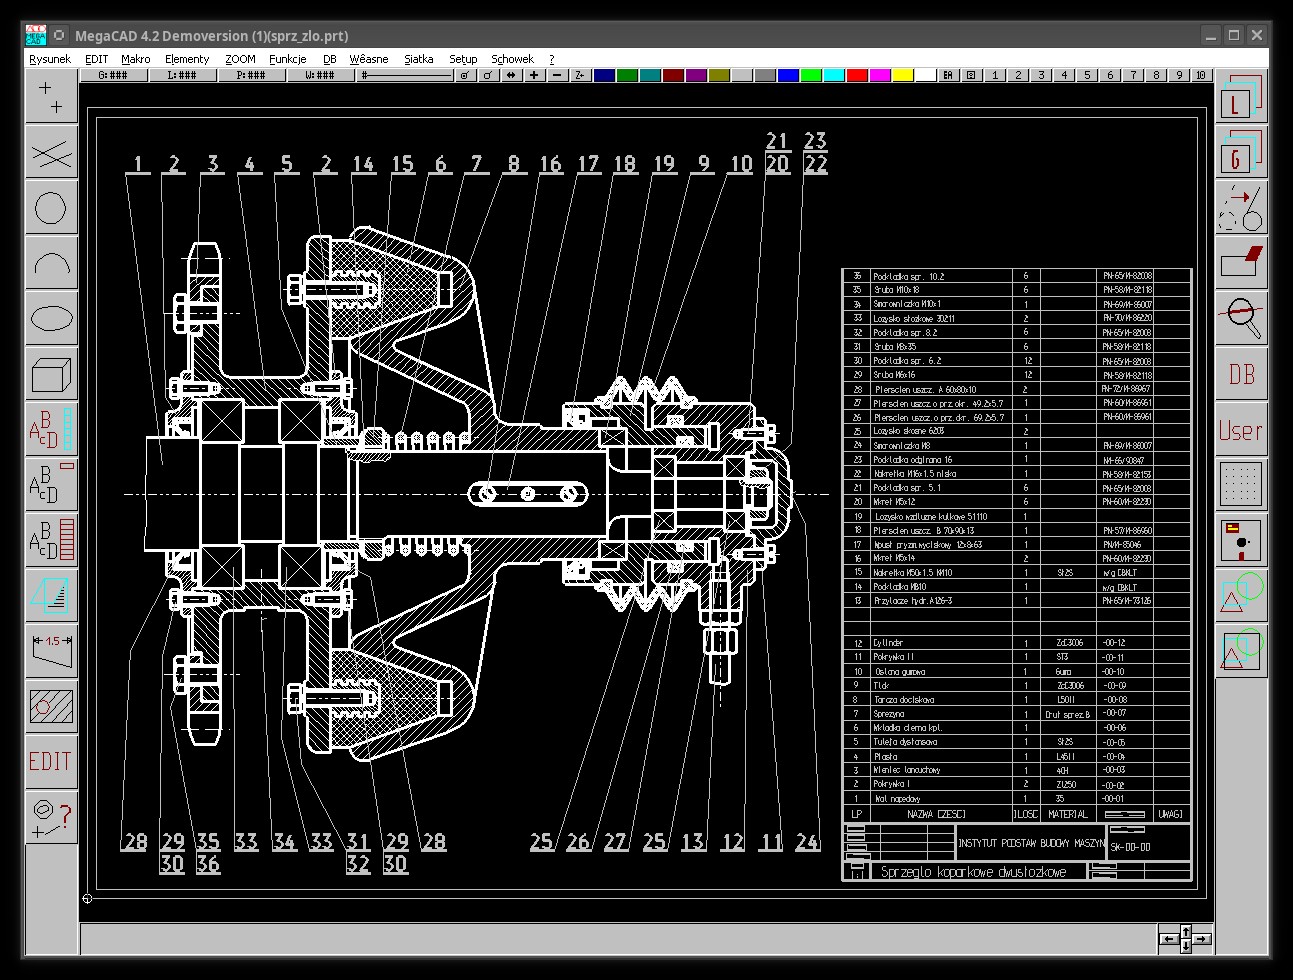Click the magnifier zoom icon

(1241, 317)
